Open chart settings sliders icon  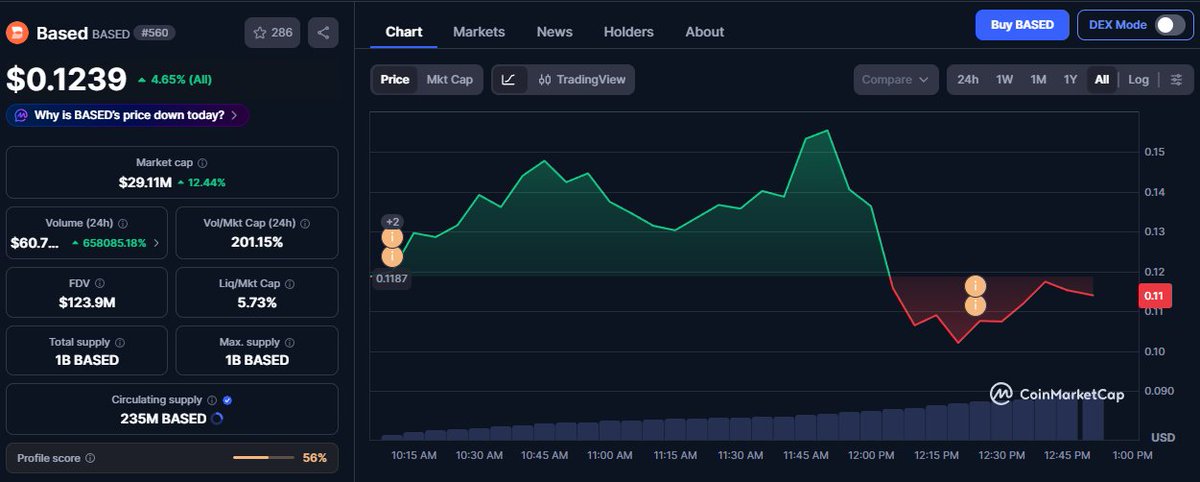click(1177, 79)
